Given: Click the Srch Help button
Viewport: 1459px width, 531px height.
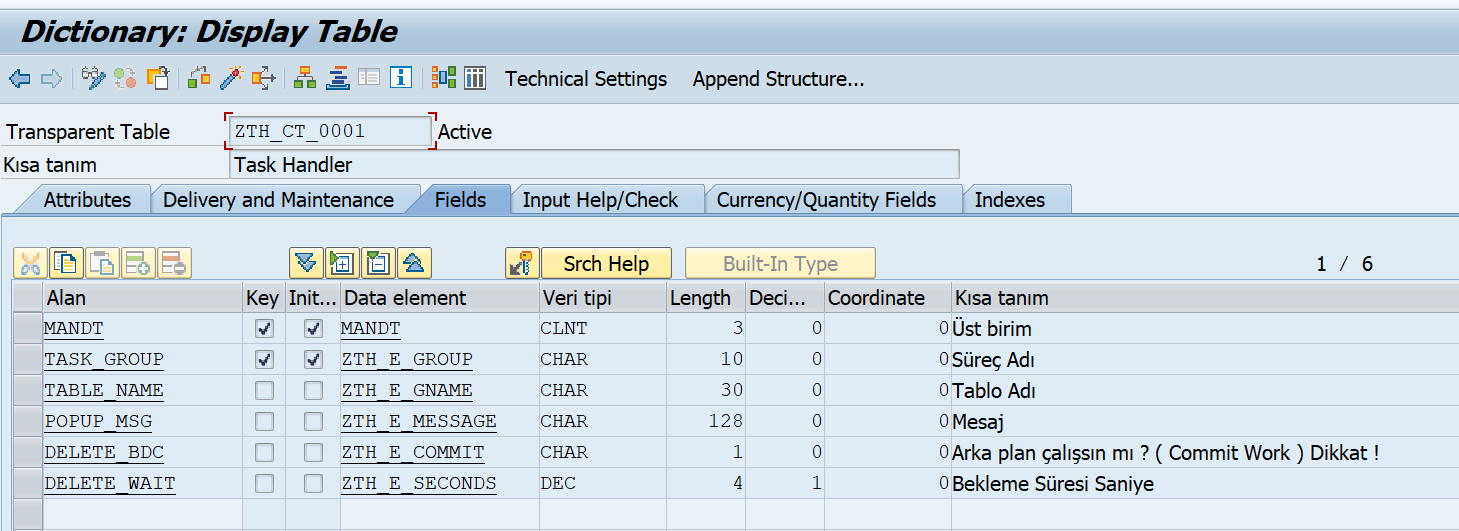Looking at the screenshot, I should coord(606,264).
